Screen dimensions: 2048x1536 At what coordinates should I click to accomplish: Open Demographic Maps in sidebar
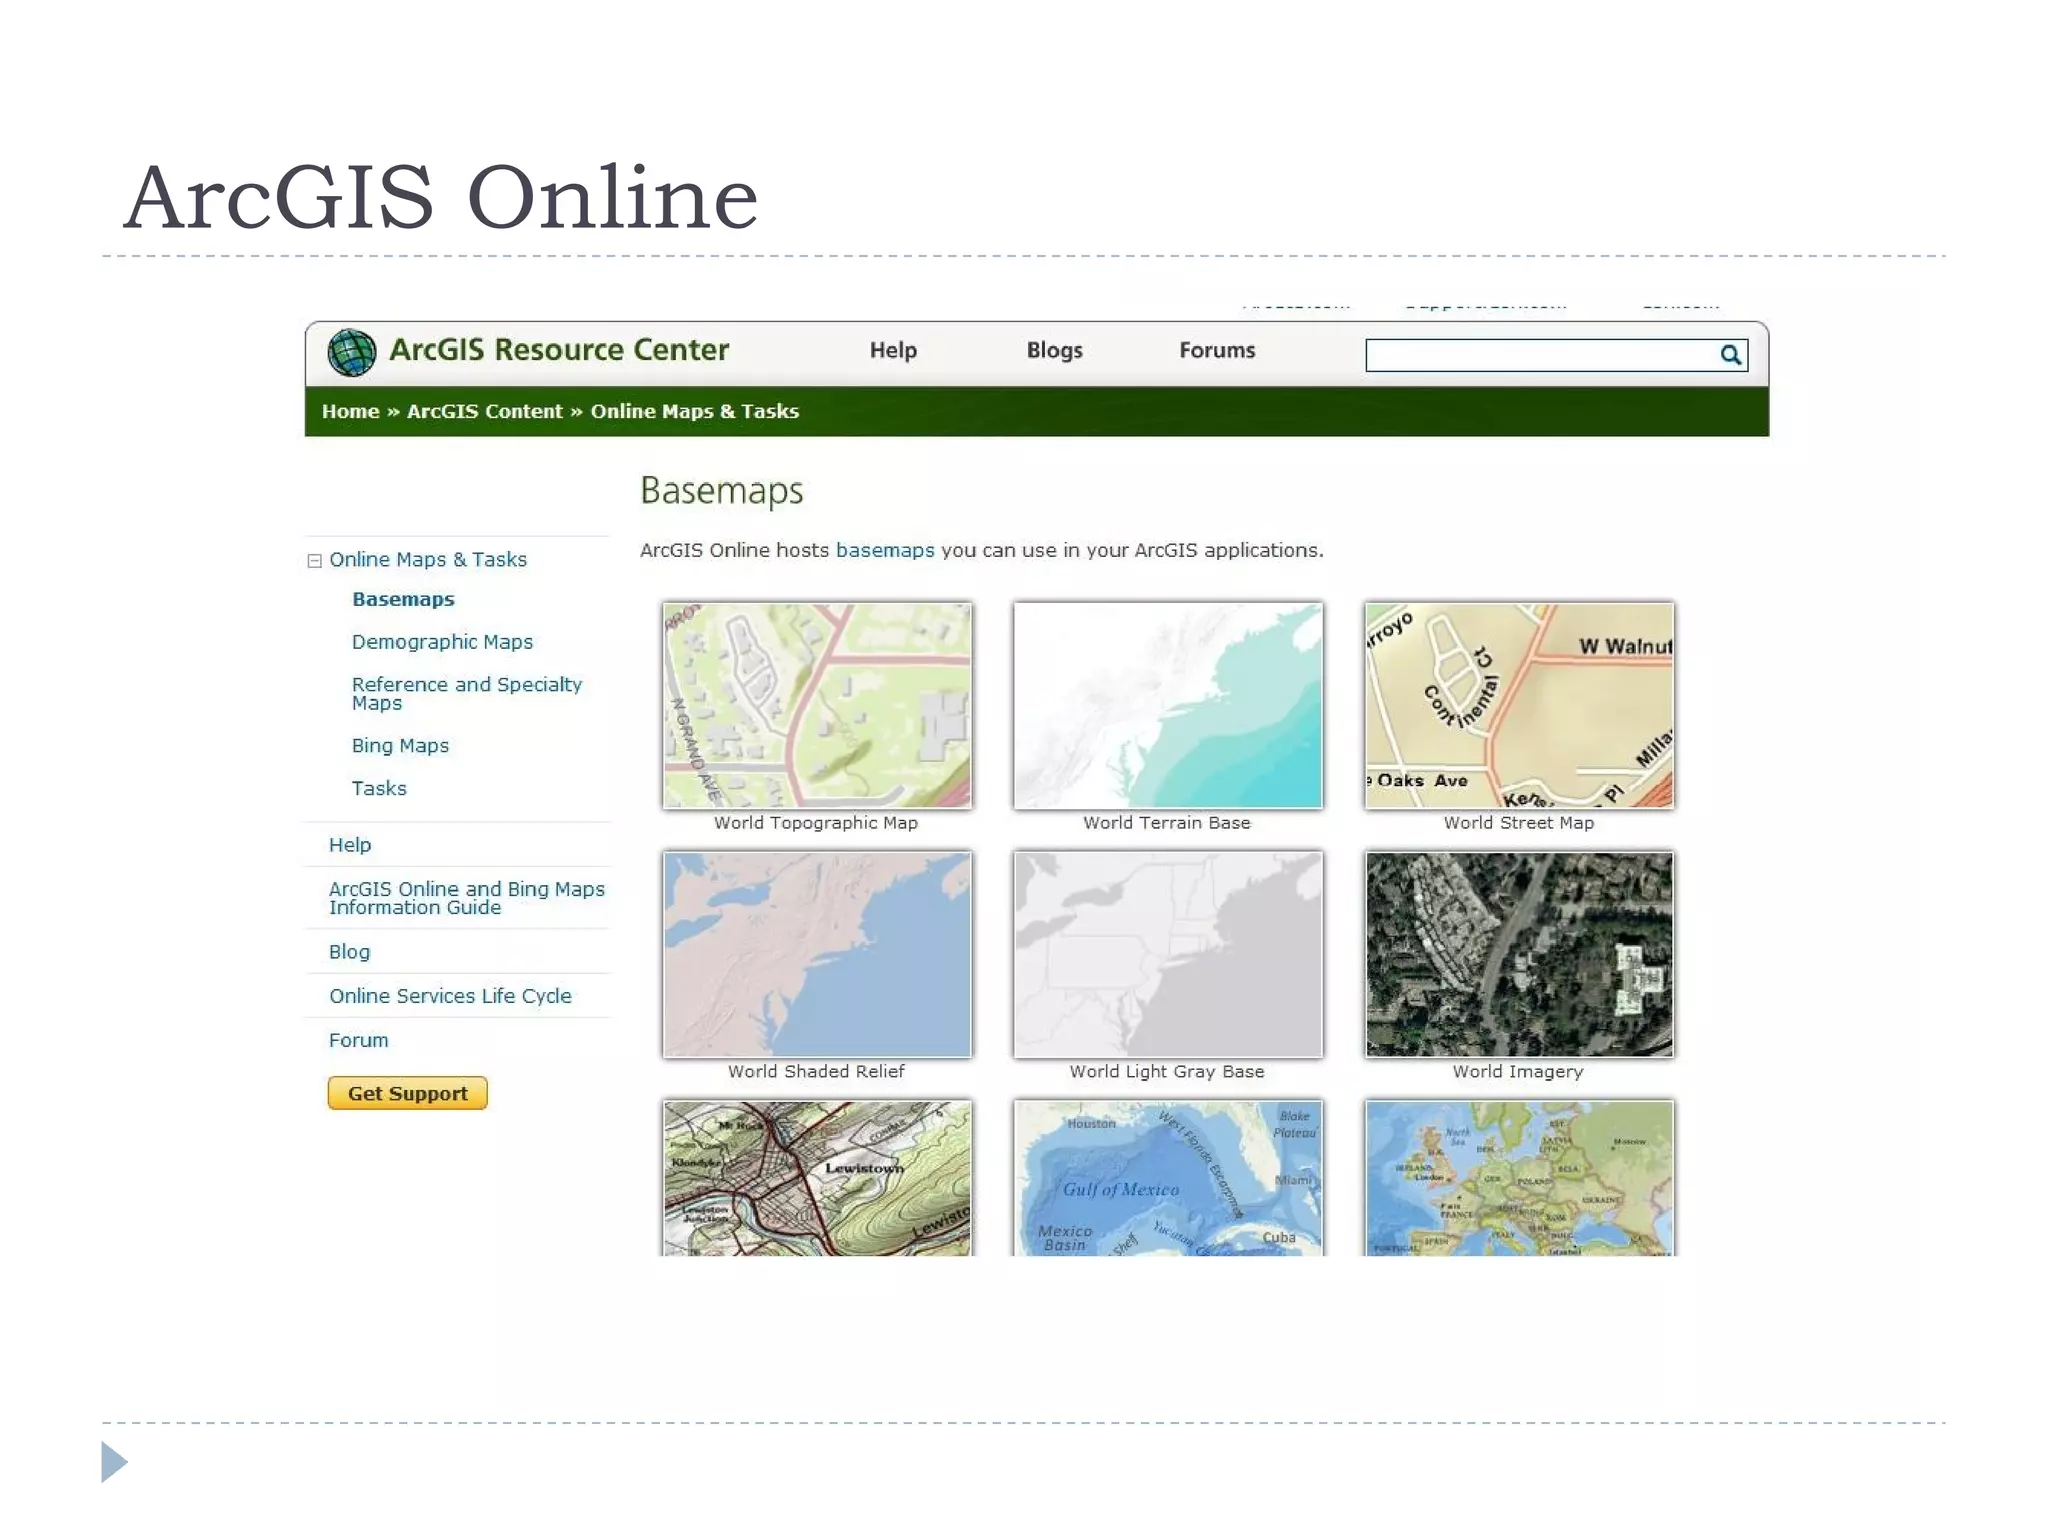pos(442,642)
